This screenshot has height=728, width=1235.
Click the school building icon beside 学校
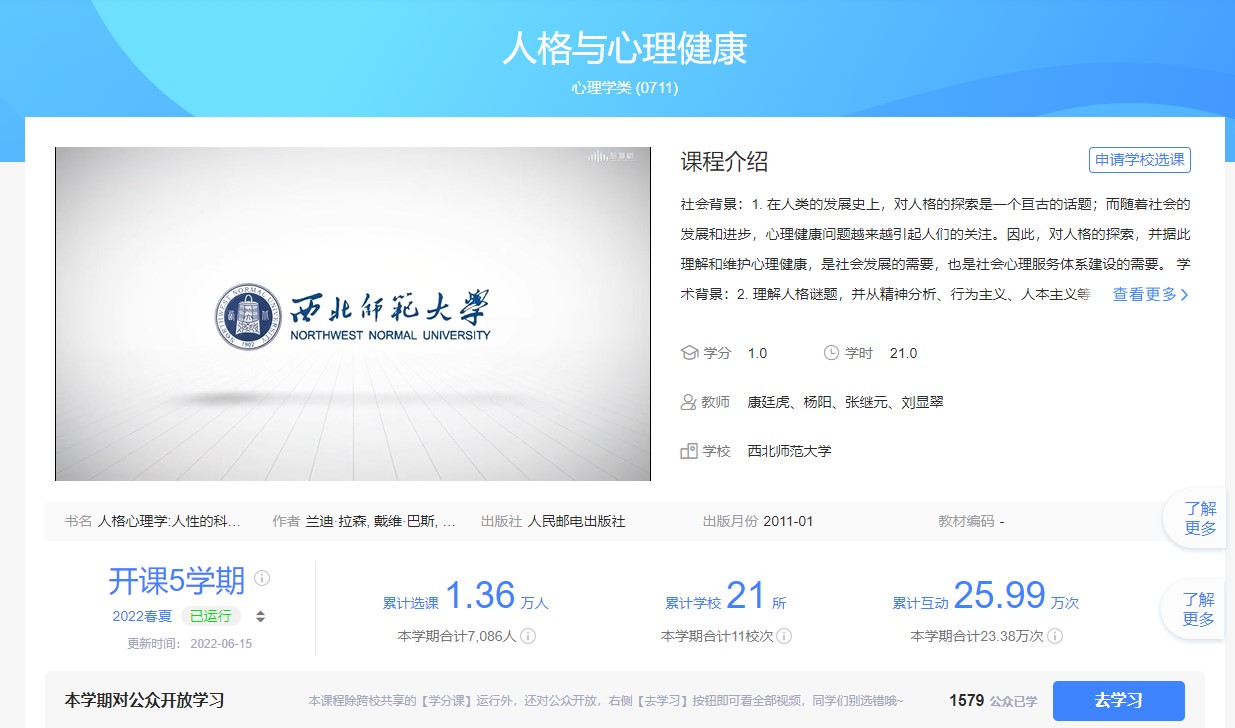tap(688, 451)
